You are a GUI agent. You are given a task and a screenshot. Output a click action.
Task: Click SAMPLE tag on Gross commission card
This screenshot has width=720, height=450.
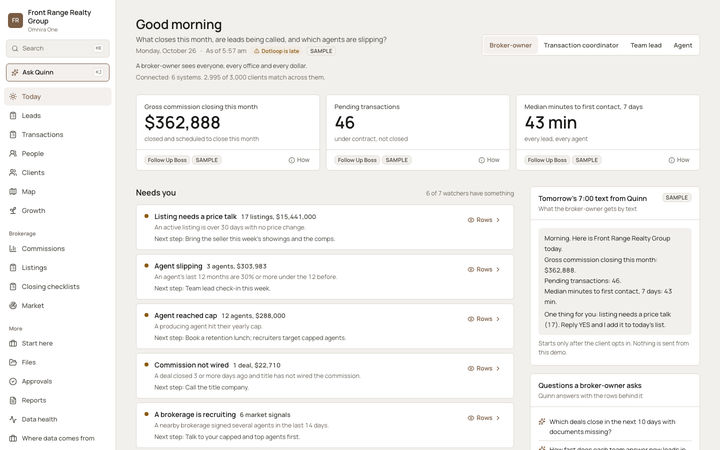click(x=207, y=160)
